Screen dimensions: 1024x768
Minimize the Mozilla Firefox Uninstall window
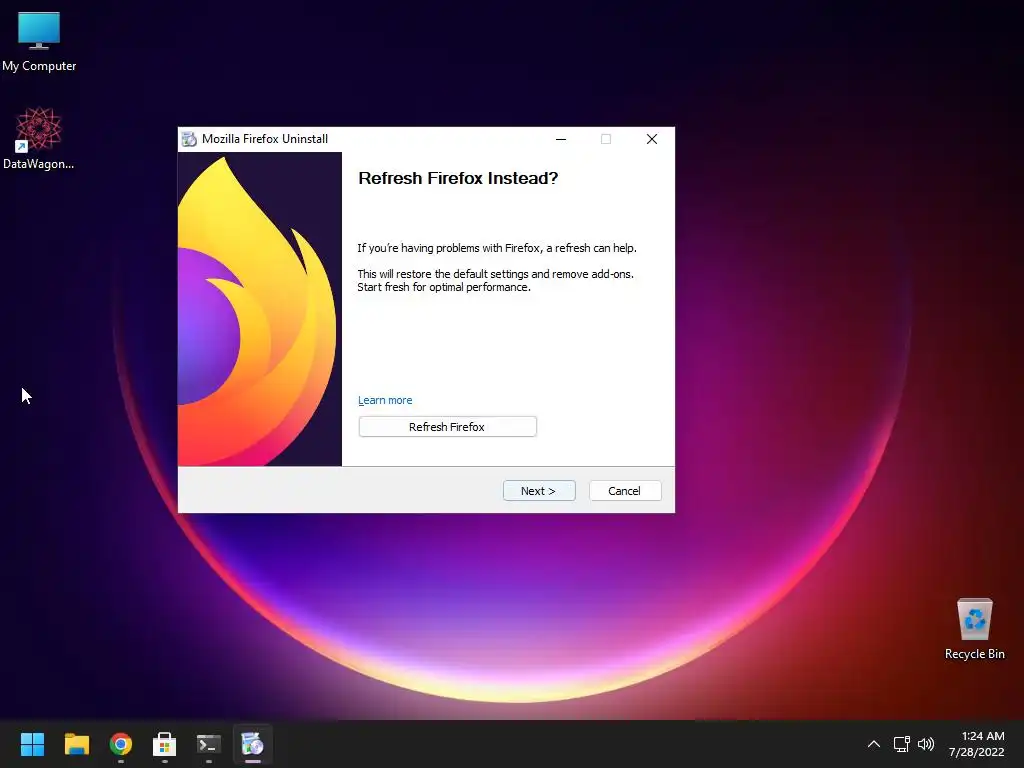(561, 139)
